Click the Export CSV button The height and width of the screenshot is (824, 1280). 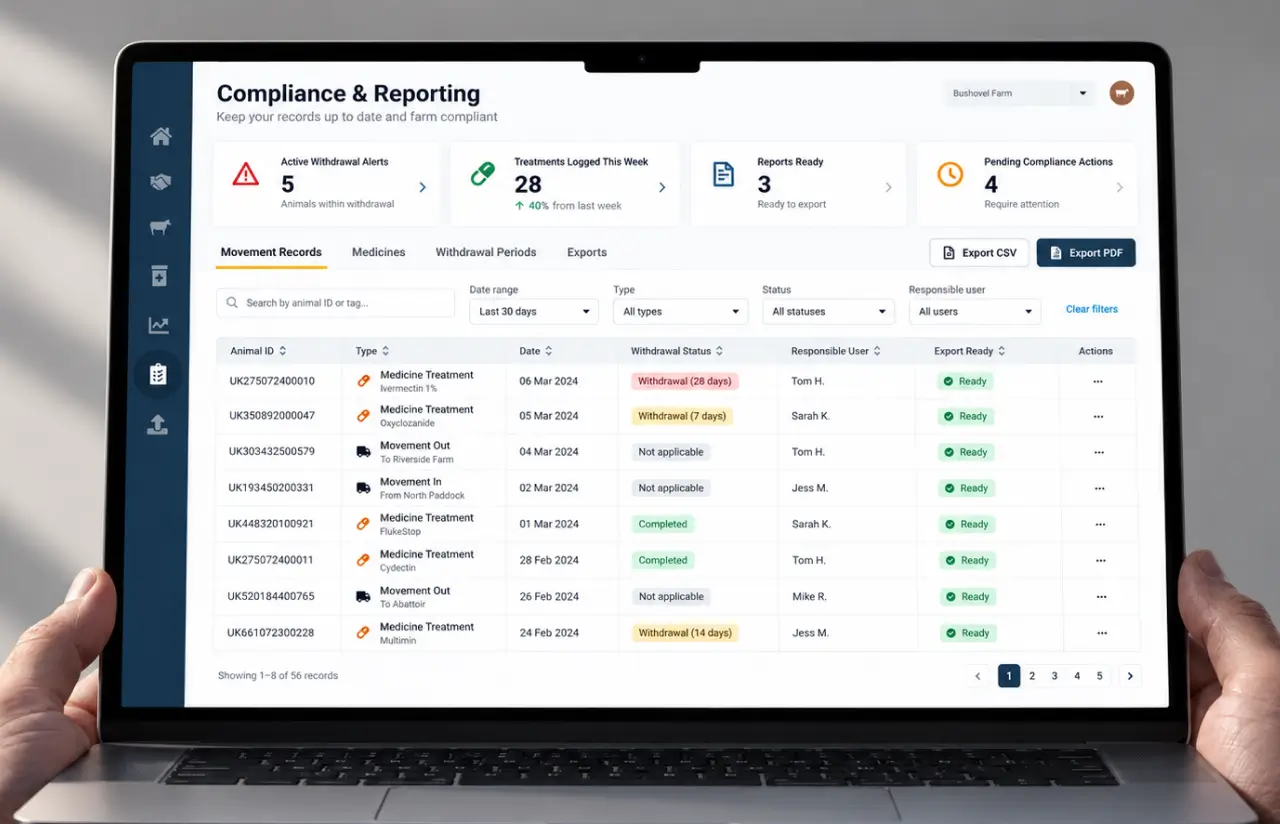[979, 253]
